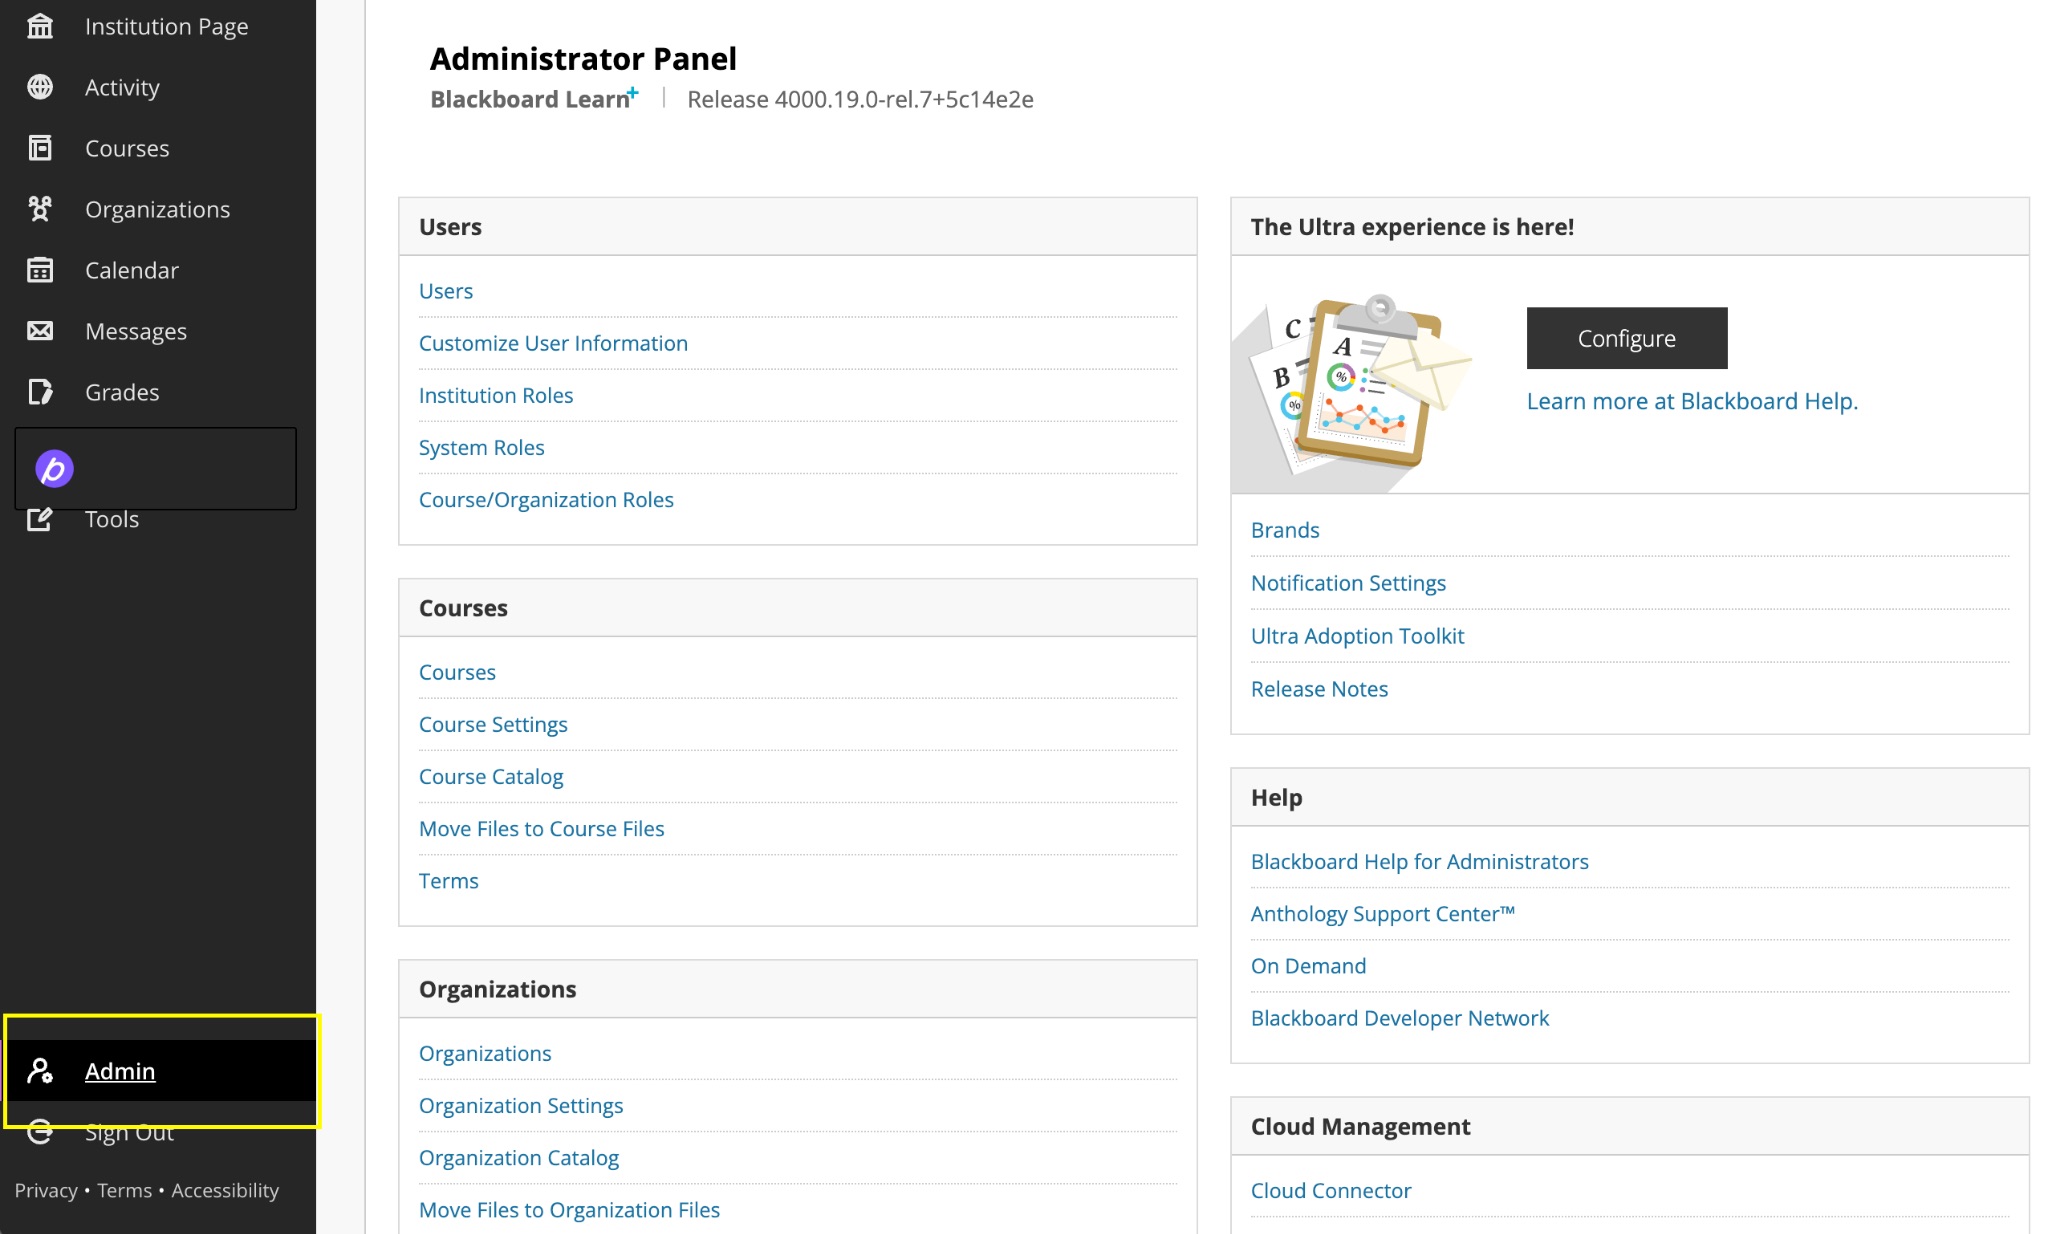This screenshot has width=2048, height=1234.
Task: Open Learn more at Blackboard Help link
Action: (1692, 401)
